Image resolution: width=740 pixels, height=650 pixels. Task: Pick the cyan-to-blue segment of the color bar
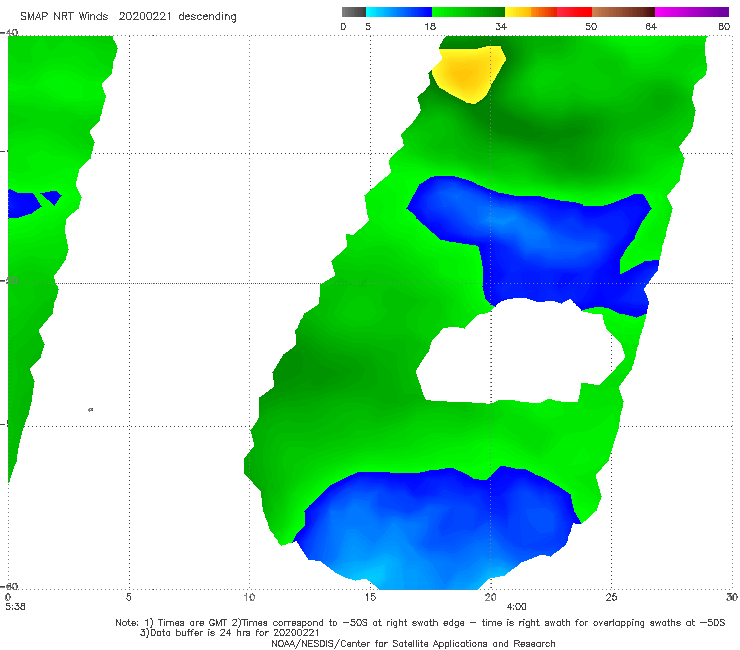point(399,12)
